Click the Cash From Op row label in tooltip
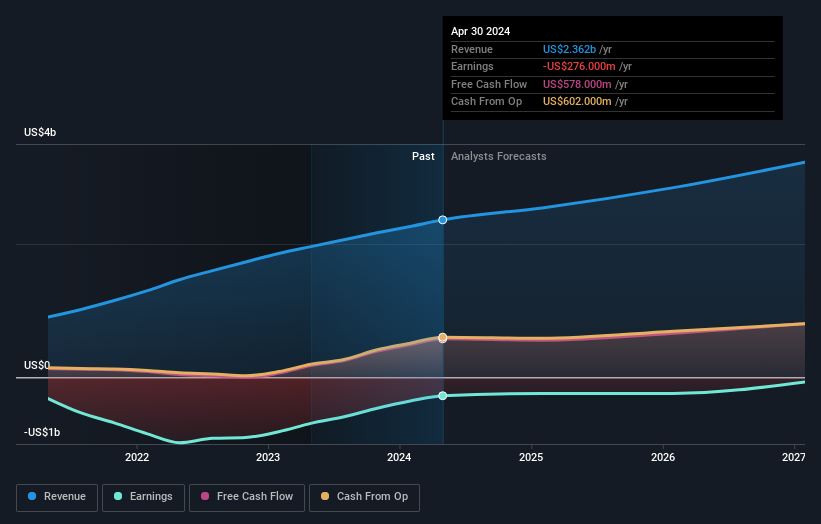The image size is (821, 524). point(486,102)
